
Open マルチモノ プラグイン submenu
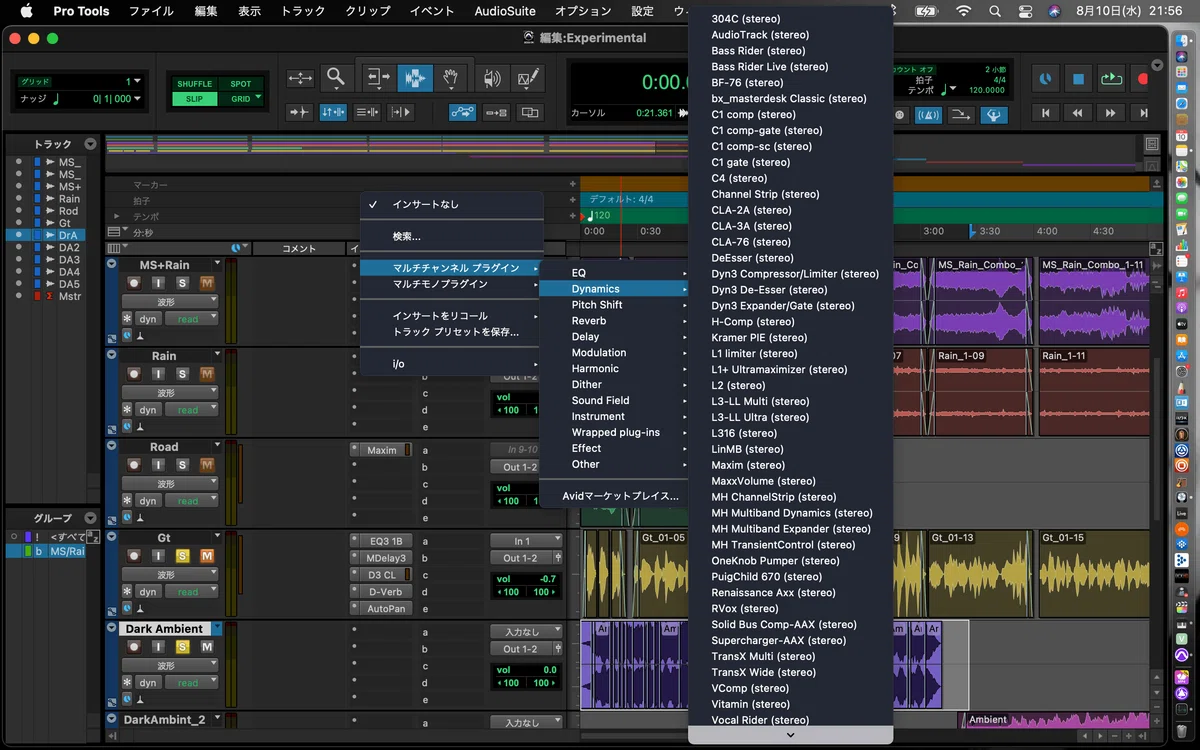point(452,284)
